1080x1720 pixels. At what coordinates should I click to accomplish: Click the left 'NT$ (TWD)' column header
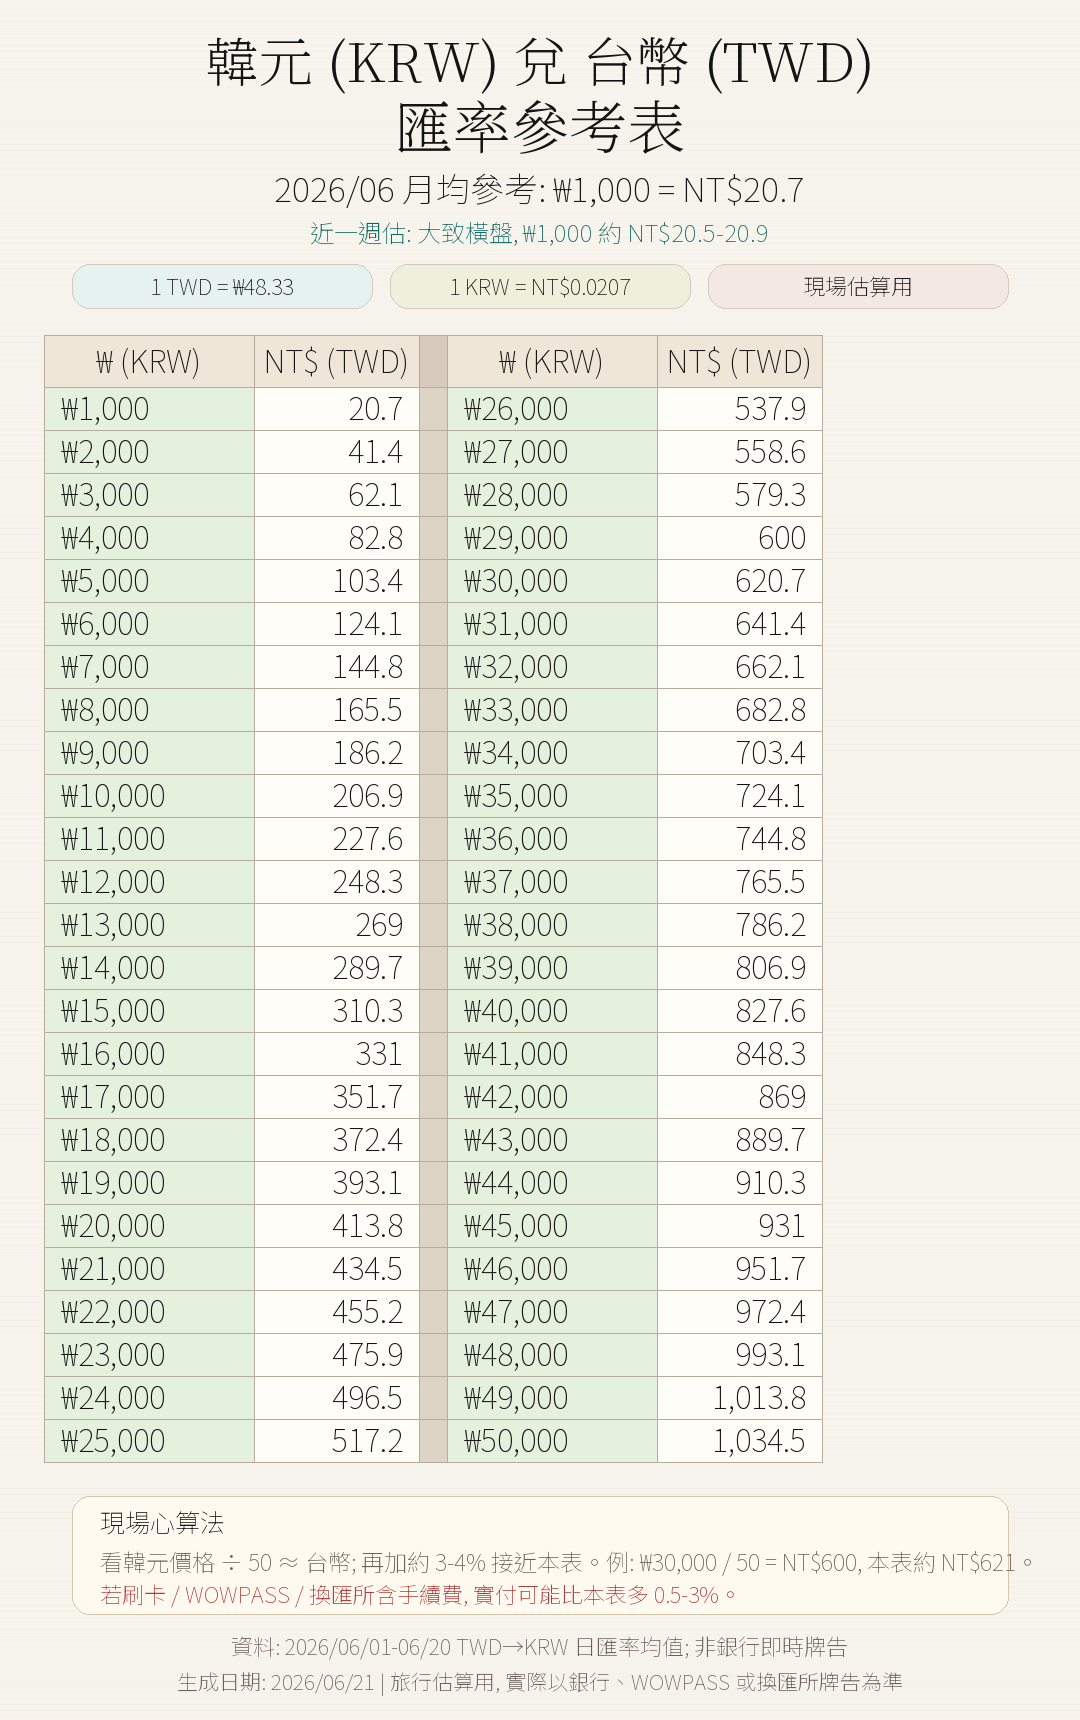[336, 361]
